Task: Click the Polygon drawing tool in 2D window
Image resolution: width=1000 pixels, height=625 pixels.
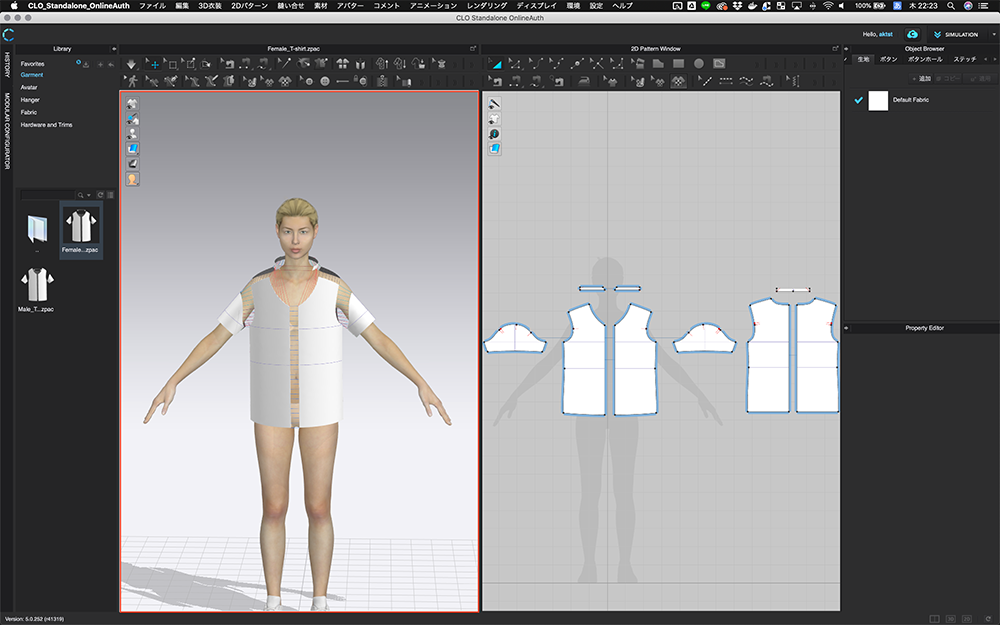Action: tap(659, 64)
